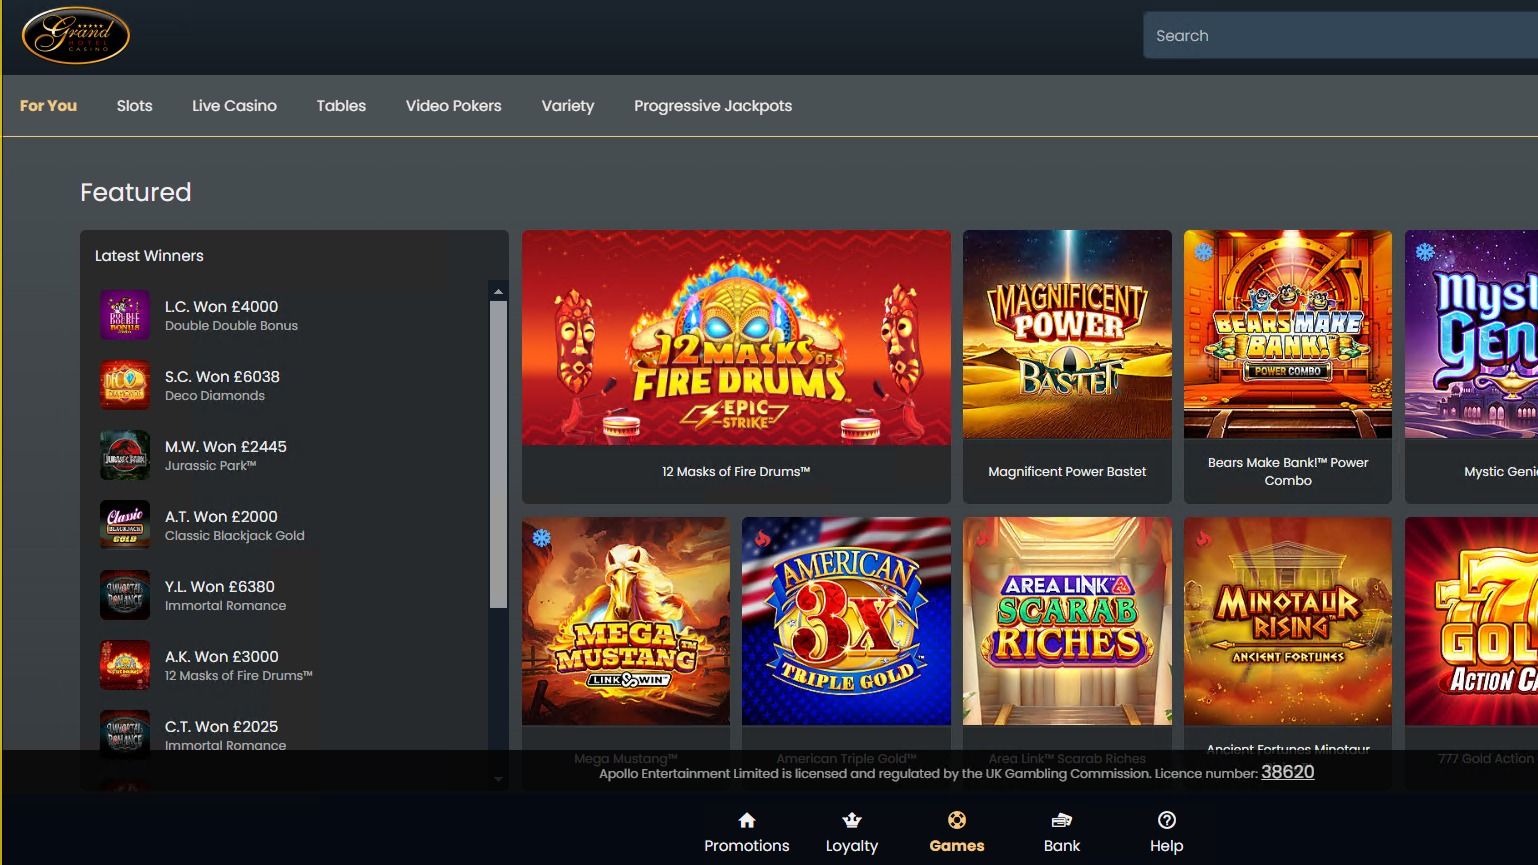Open licence number 38620 link
Screen dimensions: 1538x865
coord(1287,772)
